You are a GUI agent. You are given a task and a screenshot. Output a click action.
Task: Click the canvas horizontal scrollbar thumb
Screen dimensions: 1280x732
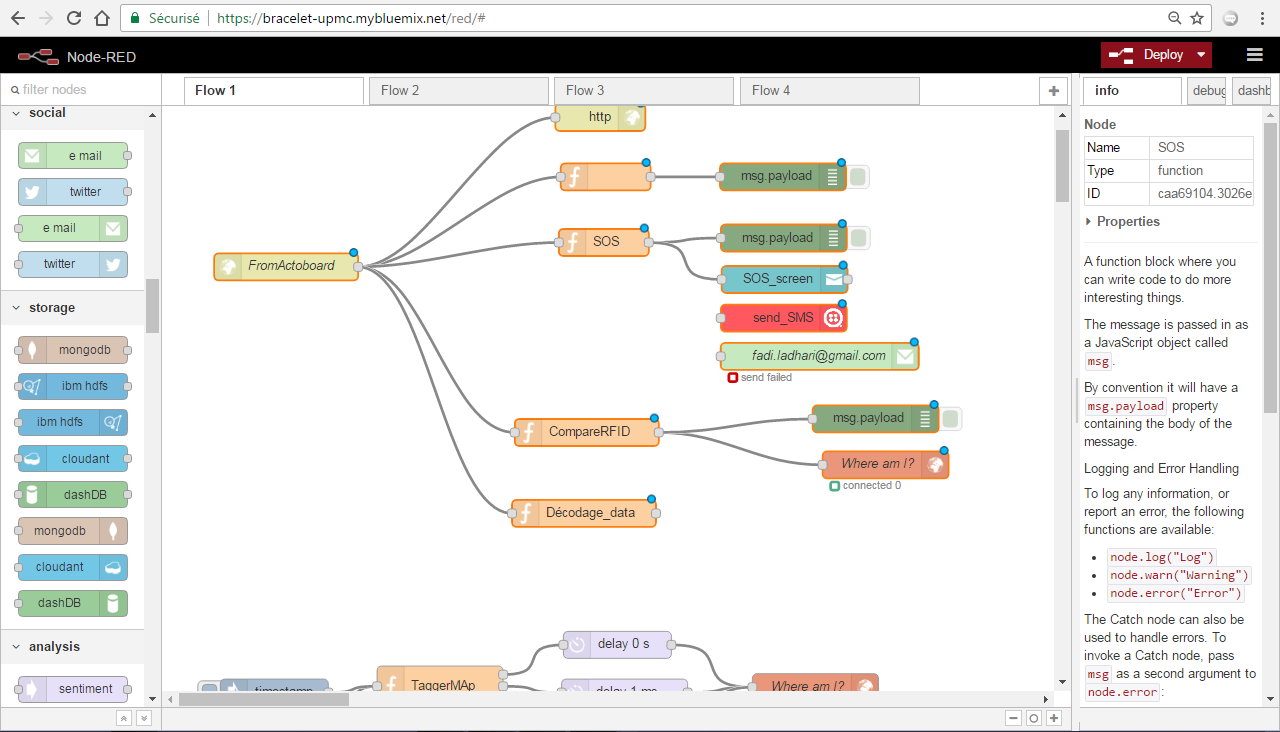click(264, 699)
